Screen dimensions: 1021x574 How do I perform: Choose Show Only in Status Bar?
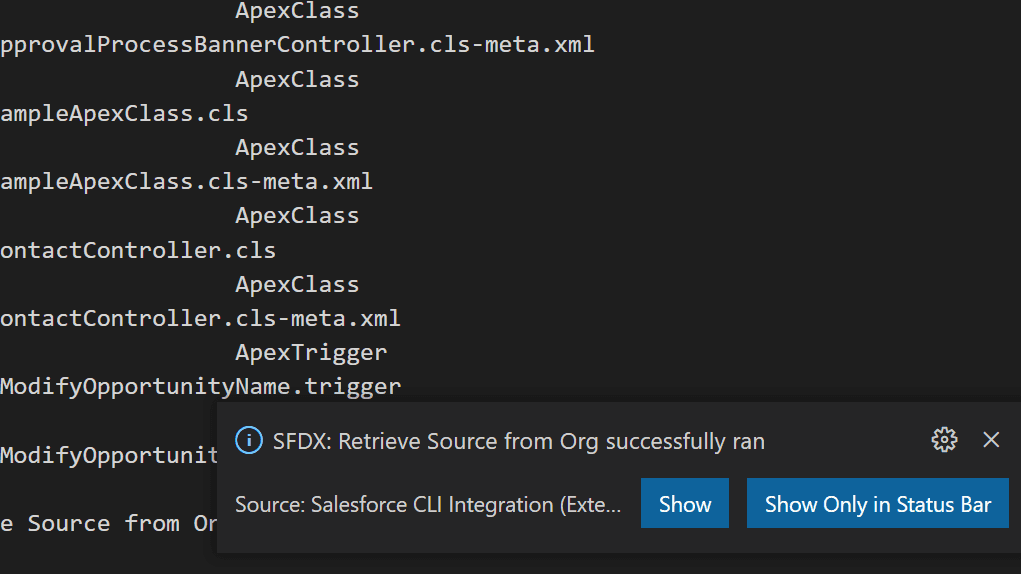pos(878,504)
